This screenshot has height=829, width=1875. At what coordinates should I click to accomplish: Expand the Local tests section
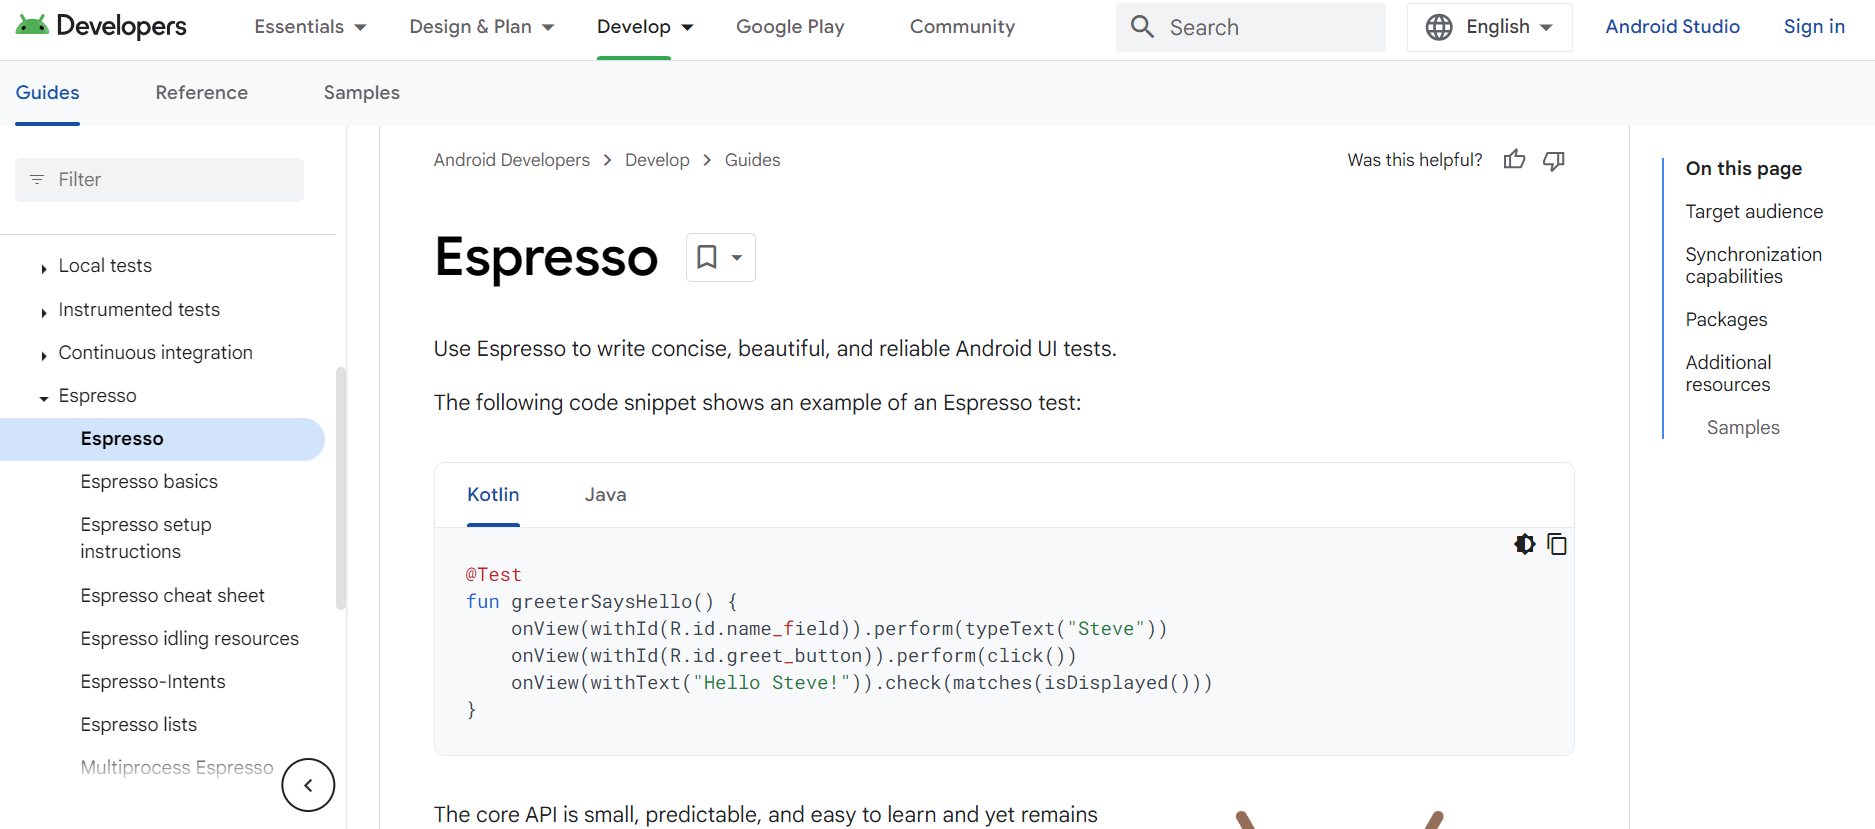click(44, 268)
